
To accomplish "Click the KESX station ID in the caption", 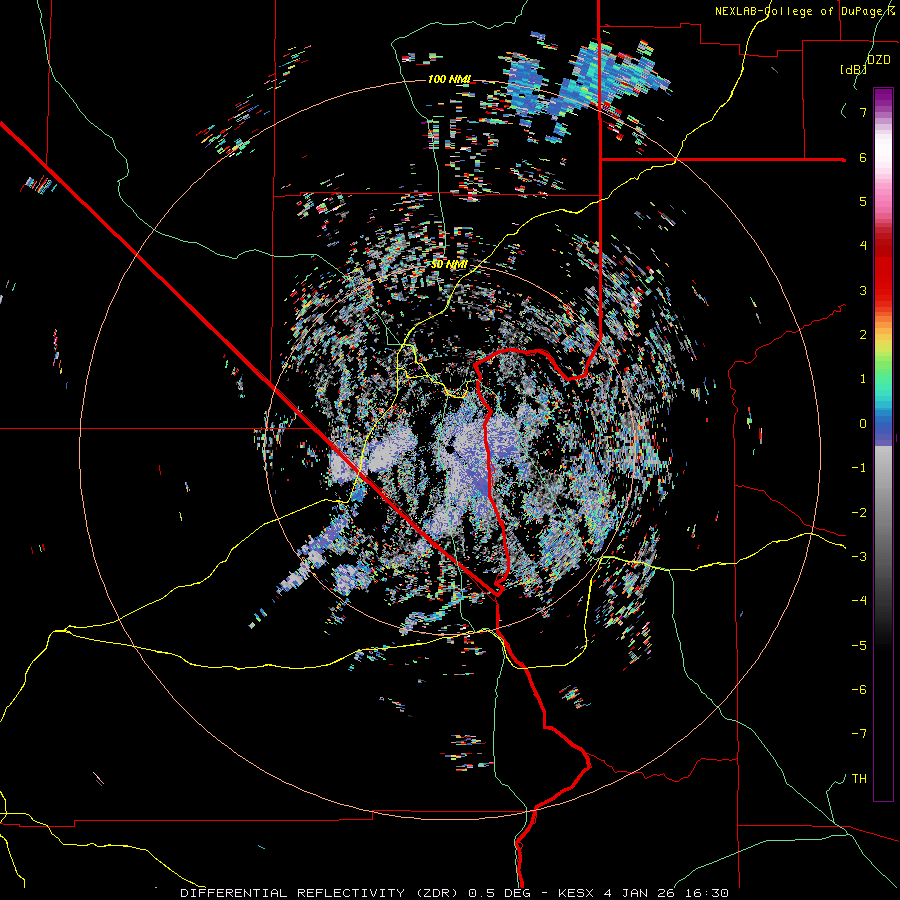I will [578, 893].
